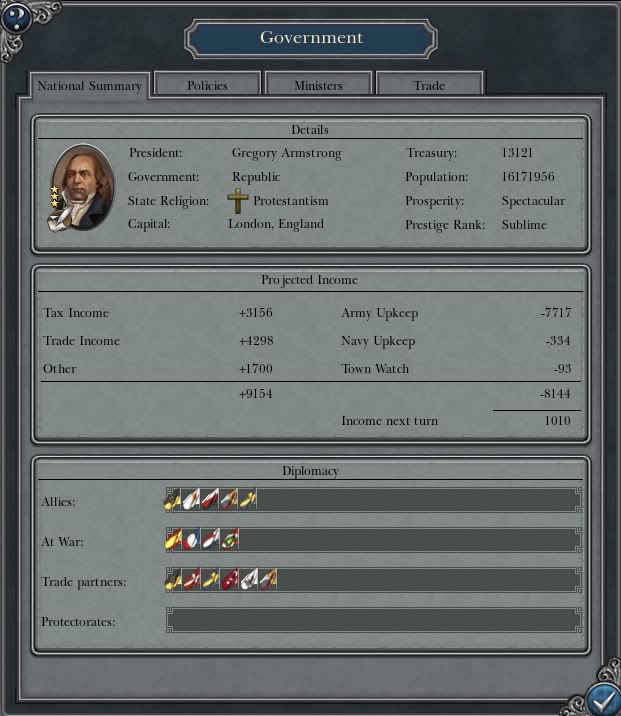The width and height of the screenshot is (621, 716).
Task: Confirm and close with the checkmark button
Action: [603, 699]
